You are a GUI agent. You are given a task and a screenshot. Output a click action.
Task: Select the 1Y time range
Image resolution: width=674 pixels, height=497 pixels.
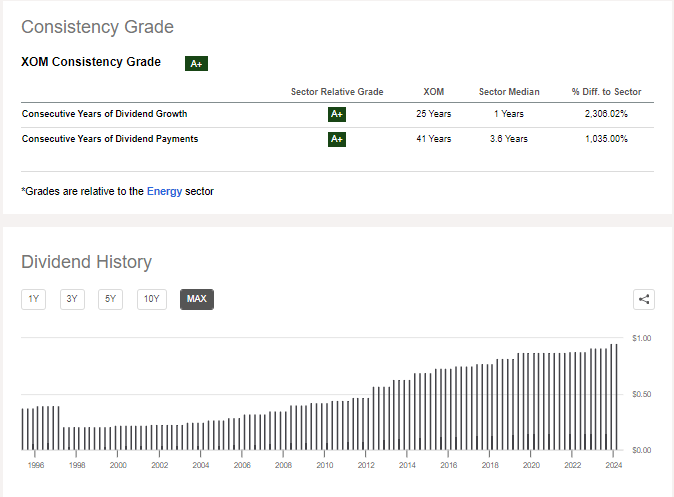(x=34, y=299)
